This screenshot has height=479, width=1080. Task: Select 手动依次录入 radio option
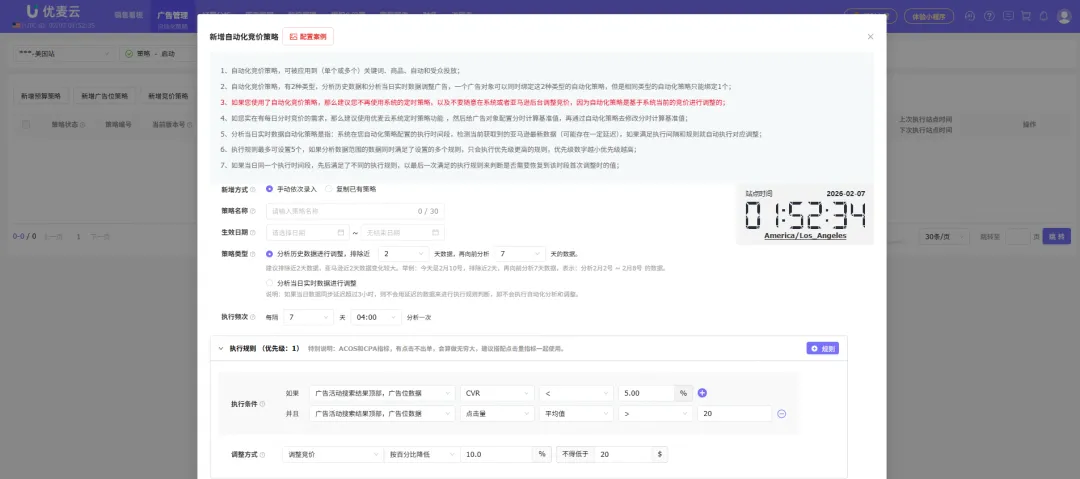click(x=270, y=189)
